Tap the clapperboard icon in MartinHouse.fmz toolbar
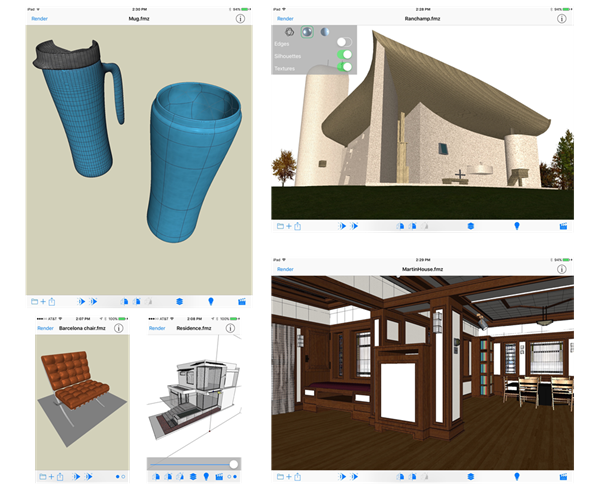 pos(563,476)
